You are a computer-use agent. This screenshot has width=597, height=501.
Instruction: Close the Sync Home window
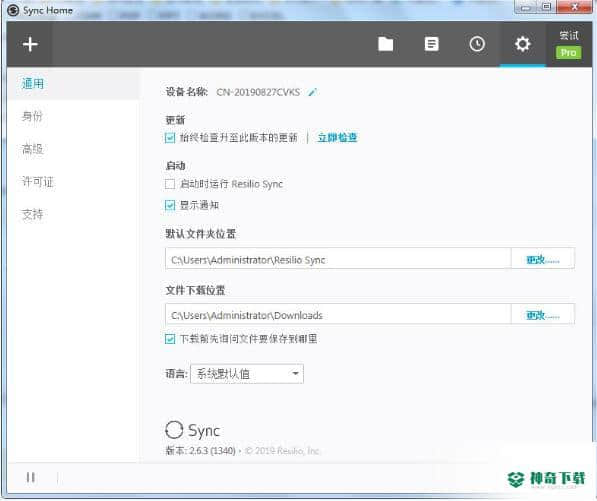click(575, 7)
